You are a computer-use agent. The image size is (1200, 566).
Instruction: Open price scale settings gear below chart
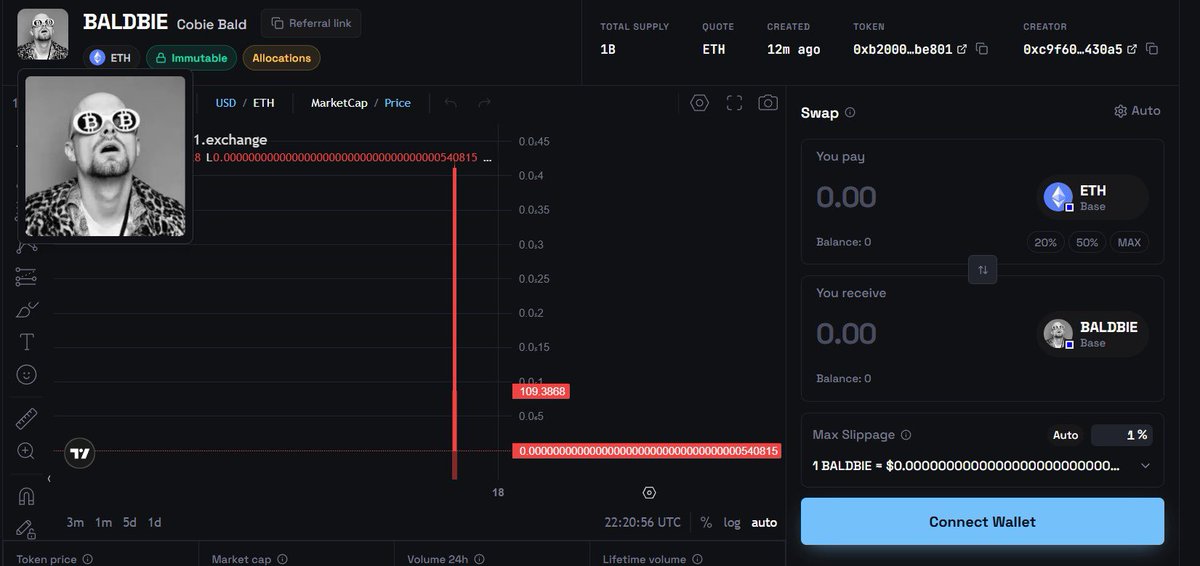click(x=649, y=493)
